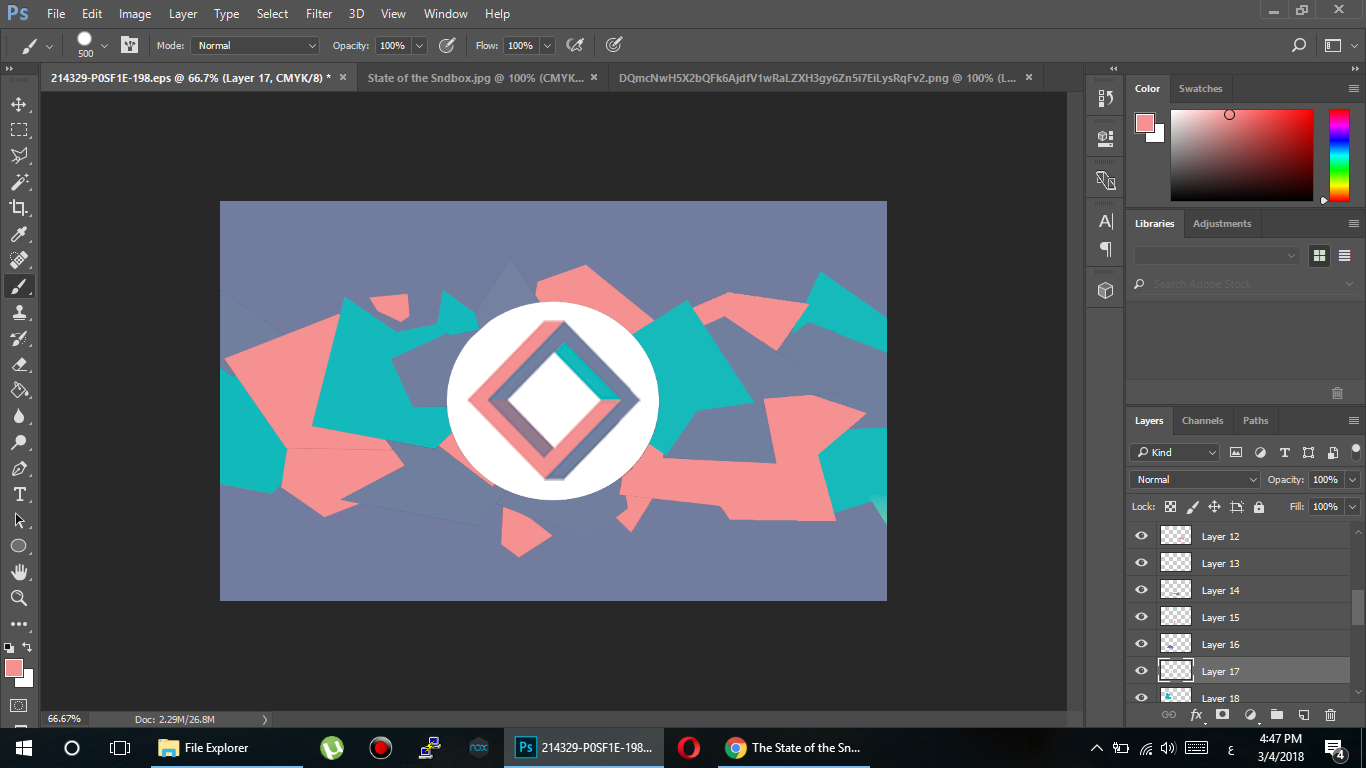Screen dimensions: 1366x768
Task: Toggle visibility of Layer 12
Action: click(1140, 535)
